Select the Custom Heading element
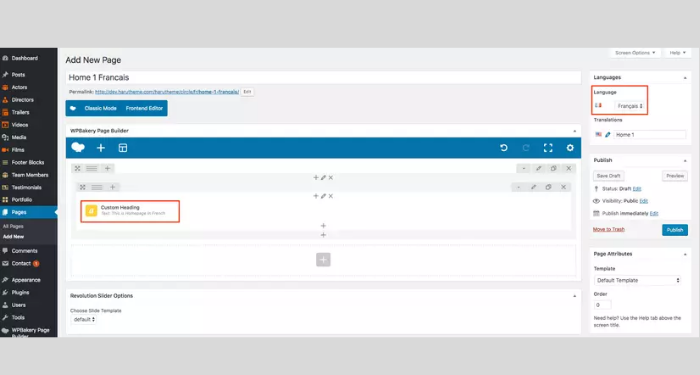This screenshot has width=700, height=375. pos(130,211)
